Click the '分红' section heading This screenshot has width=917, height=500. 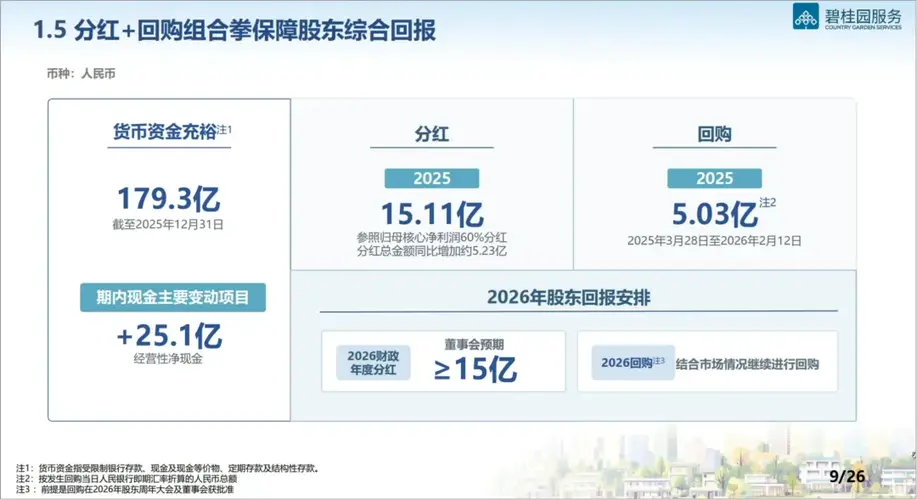[x=432, y=134]
